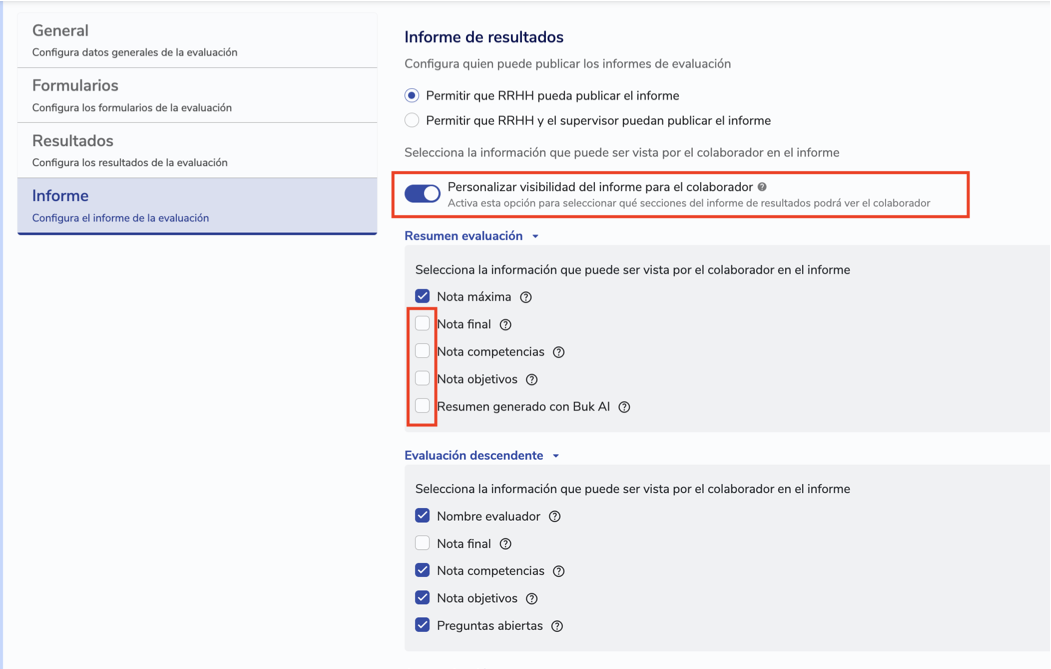Image resolution: width=1051 pixels, height=669 pixels.
Task: Click help icon next to Nota máxima
Action: tap(526, 297)
